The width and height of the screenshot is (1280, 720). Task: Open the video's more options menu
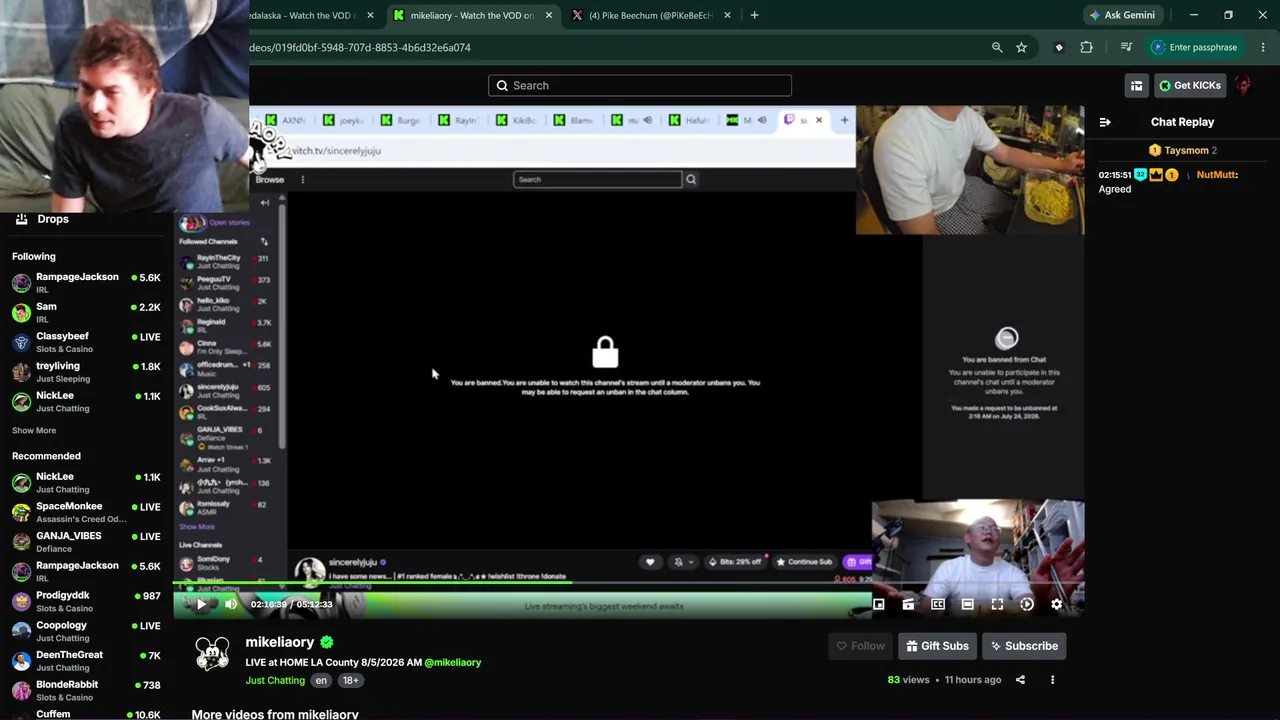pos(1052,680)
